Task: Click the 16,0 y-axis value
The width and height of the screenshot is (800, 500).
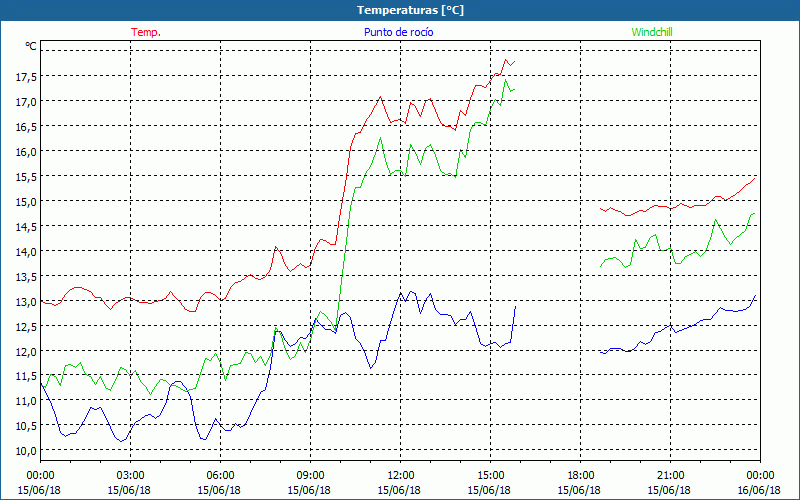Action: pos(26,151)
